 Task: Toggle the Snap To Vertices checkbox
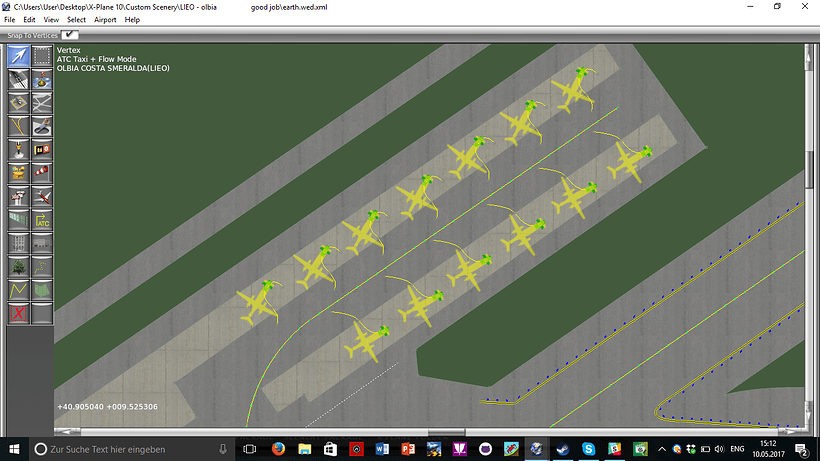click(x=70, y=35)
